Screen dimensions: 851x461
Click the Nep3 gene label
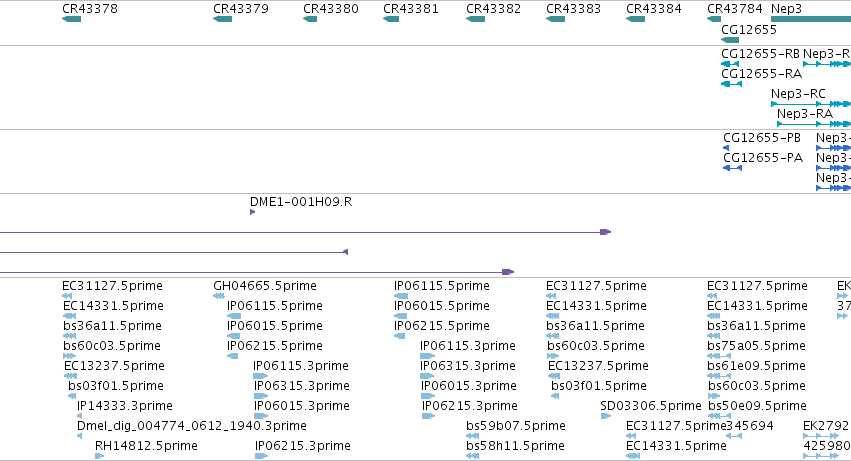(786, 9)
